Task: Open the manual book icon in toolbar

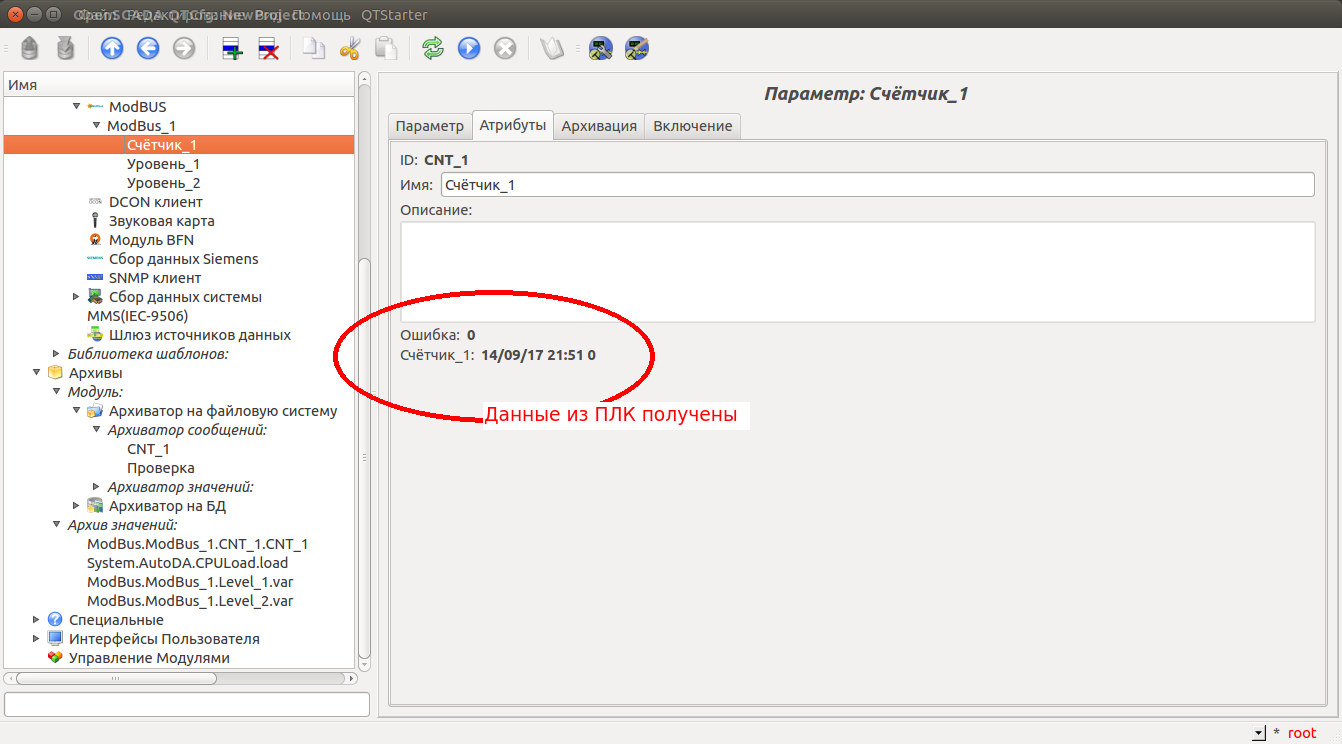Action: pos(552,48)
